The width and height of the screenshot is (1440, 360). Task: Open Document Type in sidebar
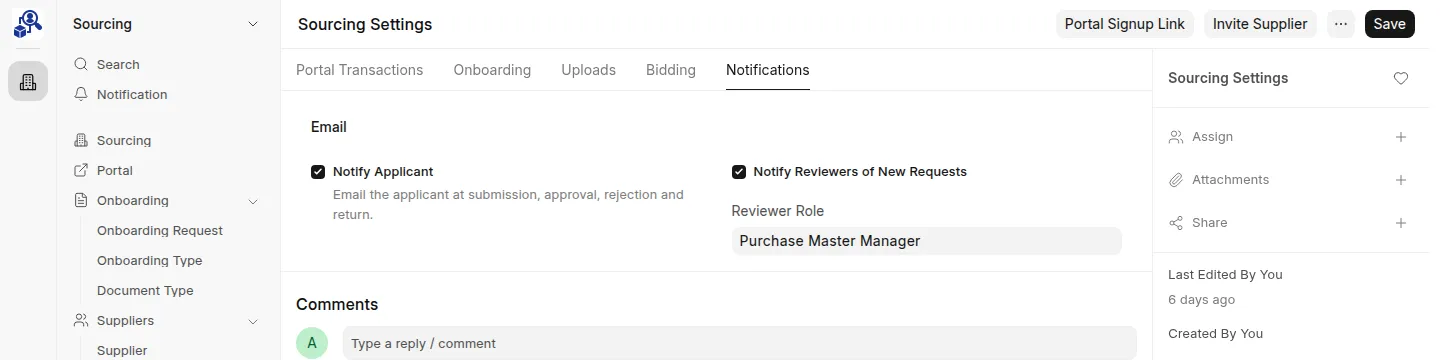pyautogui.click(x=145, y=290)
